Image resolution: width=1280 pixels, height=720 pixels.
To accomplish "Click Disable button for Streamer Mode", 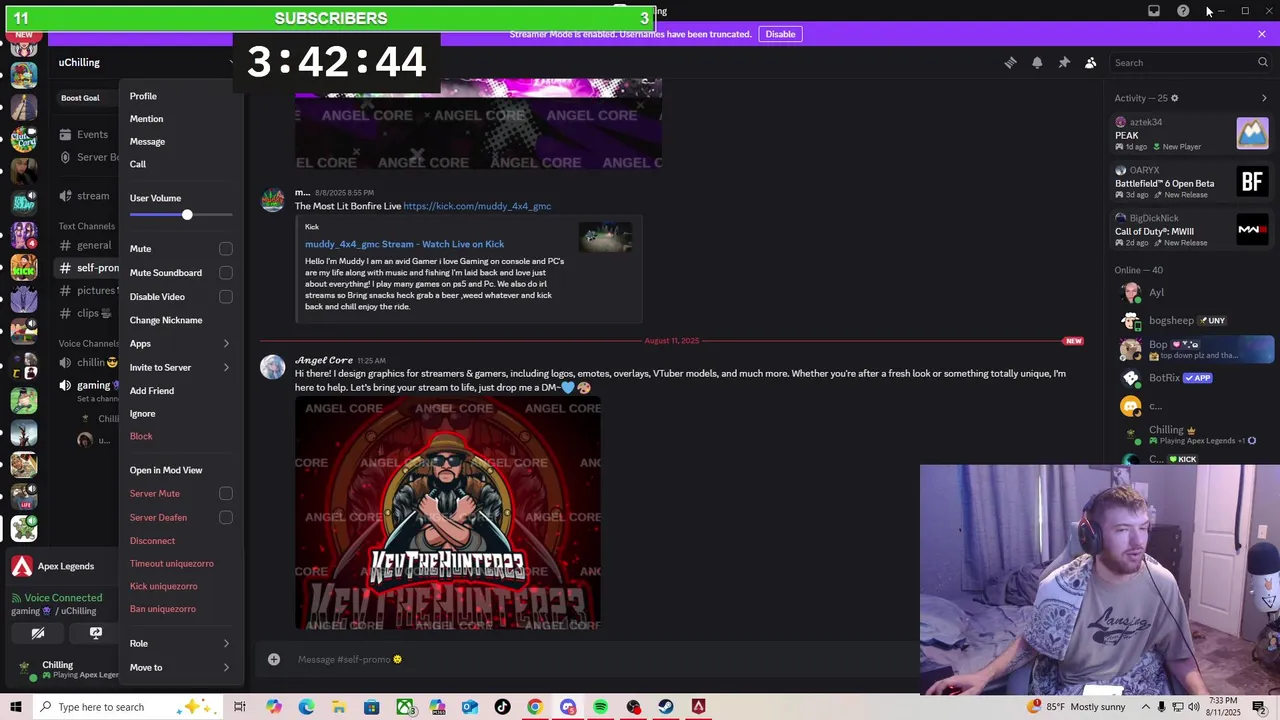I will 780,34.
